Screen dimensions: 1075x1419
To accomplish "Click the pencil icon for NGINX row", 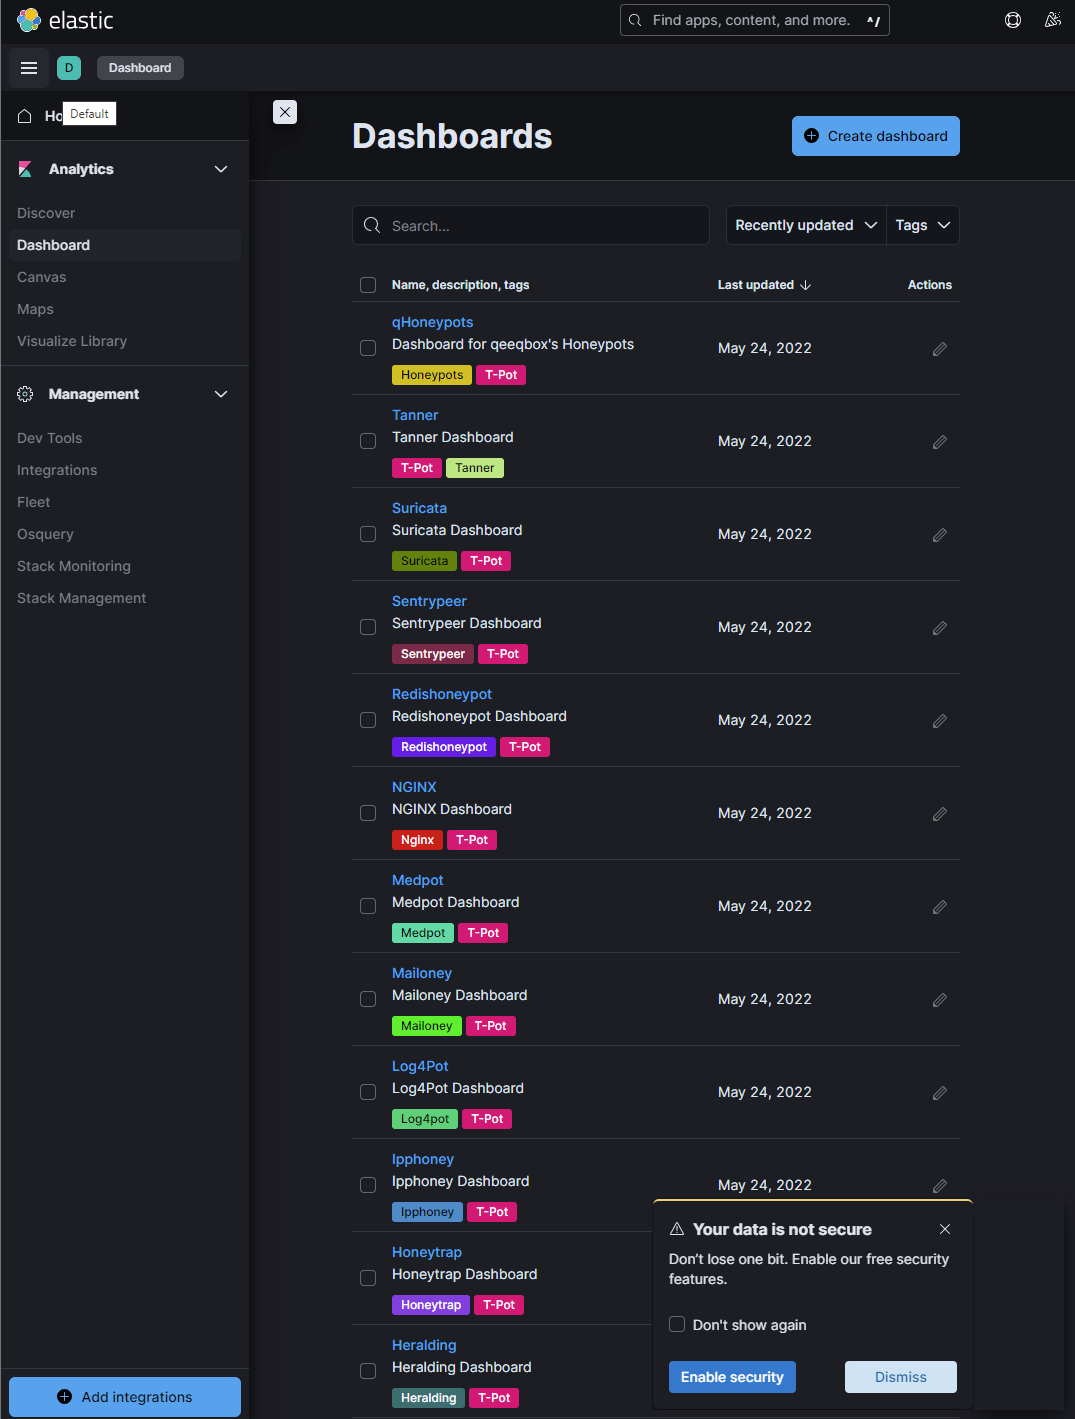I will [939, 814].
